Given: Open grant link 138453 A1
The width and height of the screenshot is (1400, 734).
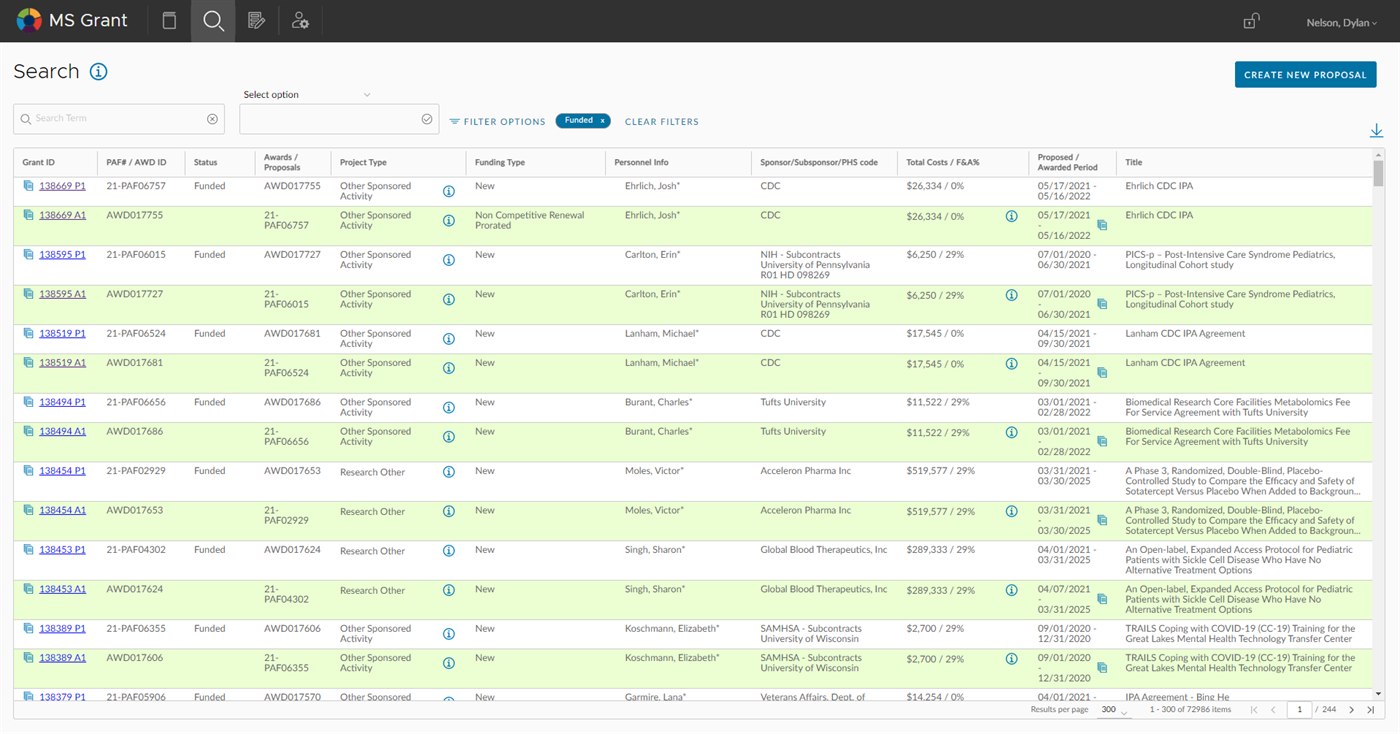Looking at the screenshot, I should (x=62, y=589).
